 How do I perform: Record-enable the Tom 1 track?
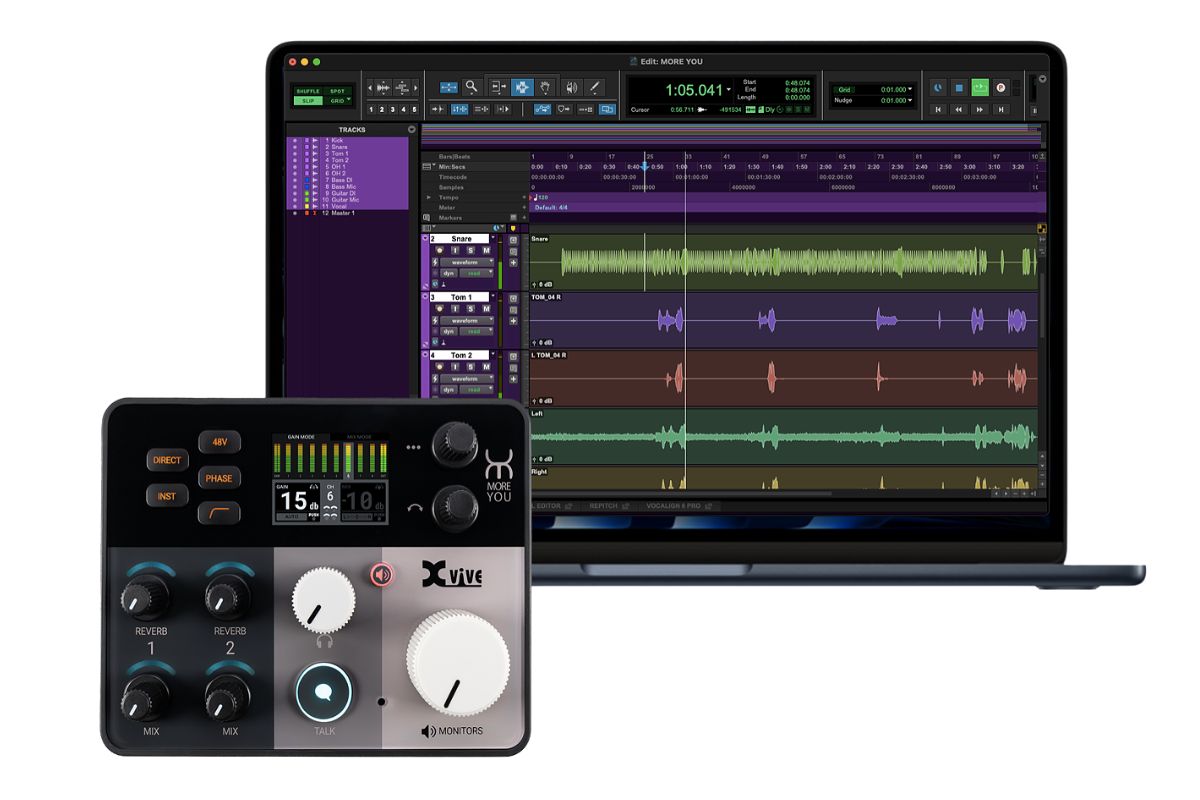click(x=438, y=309)
